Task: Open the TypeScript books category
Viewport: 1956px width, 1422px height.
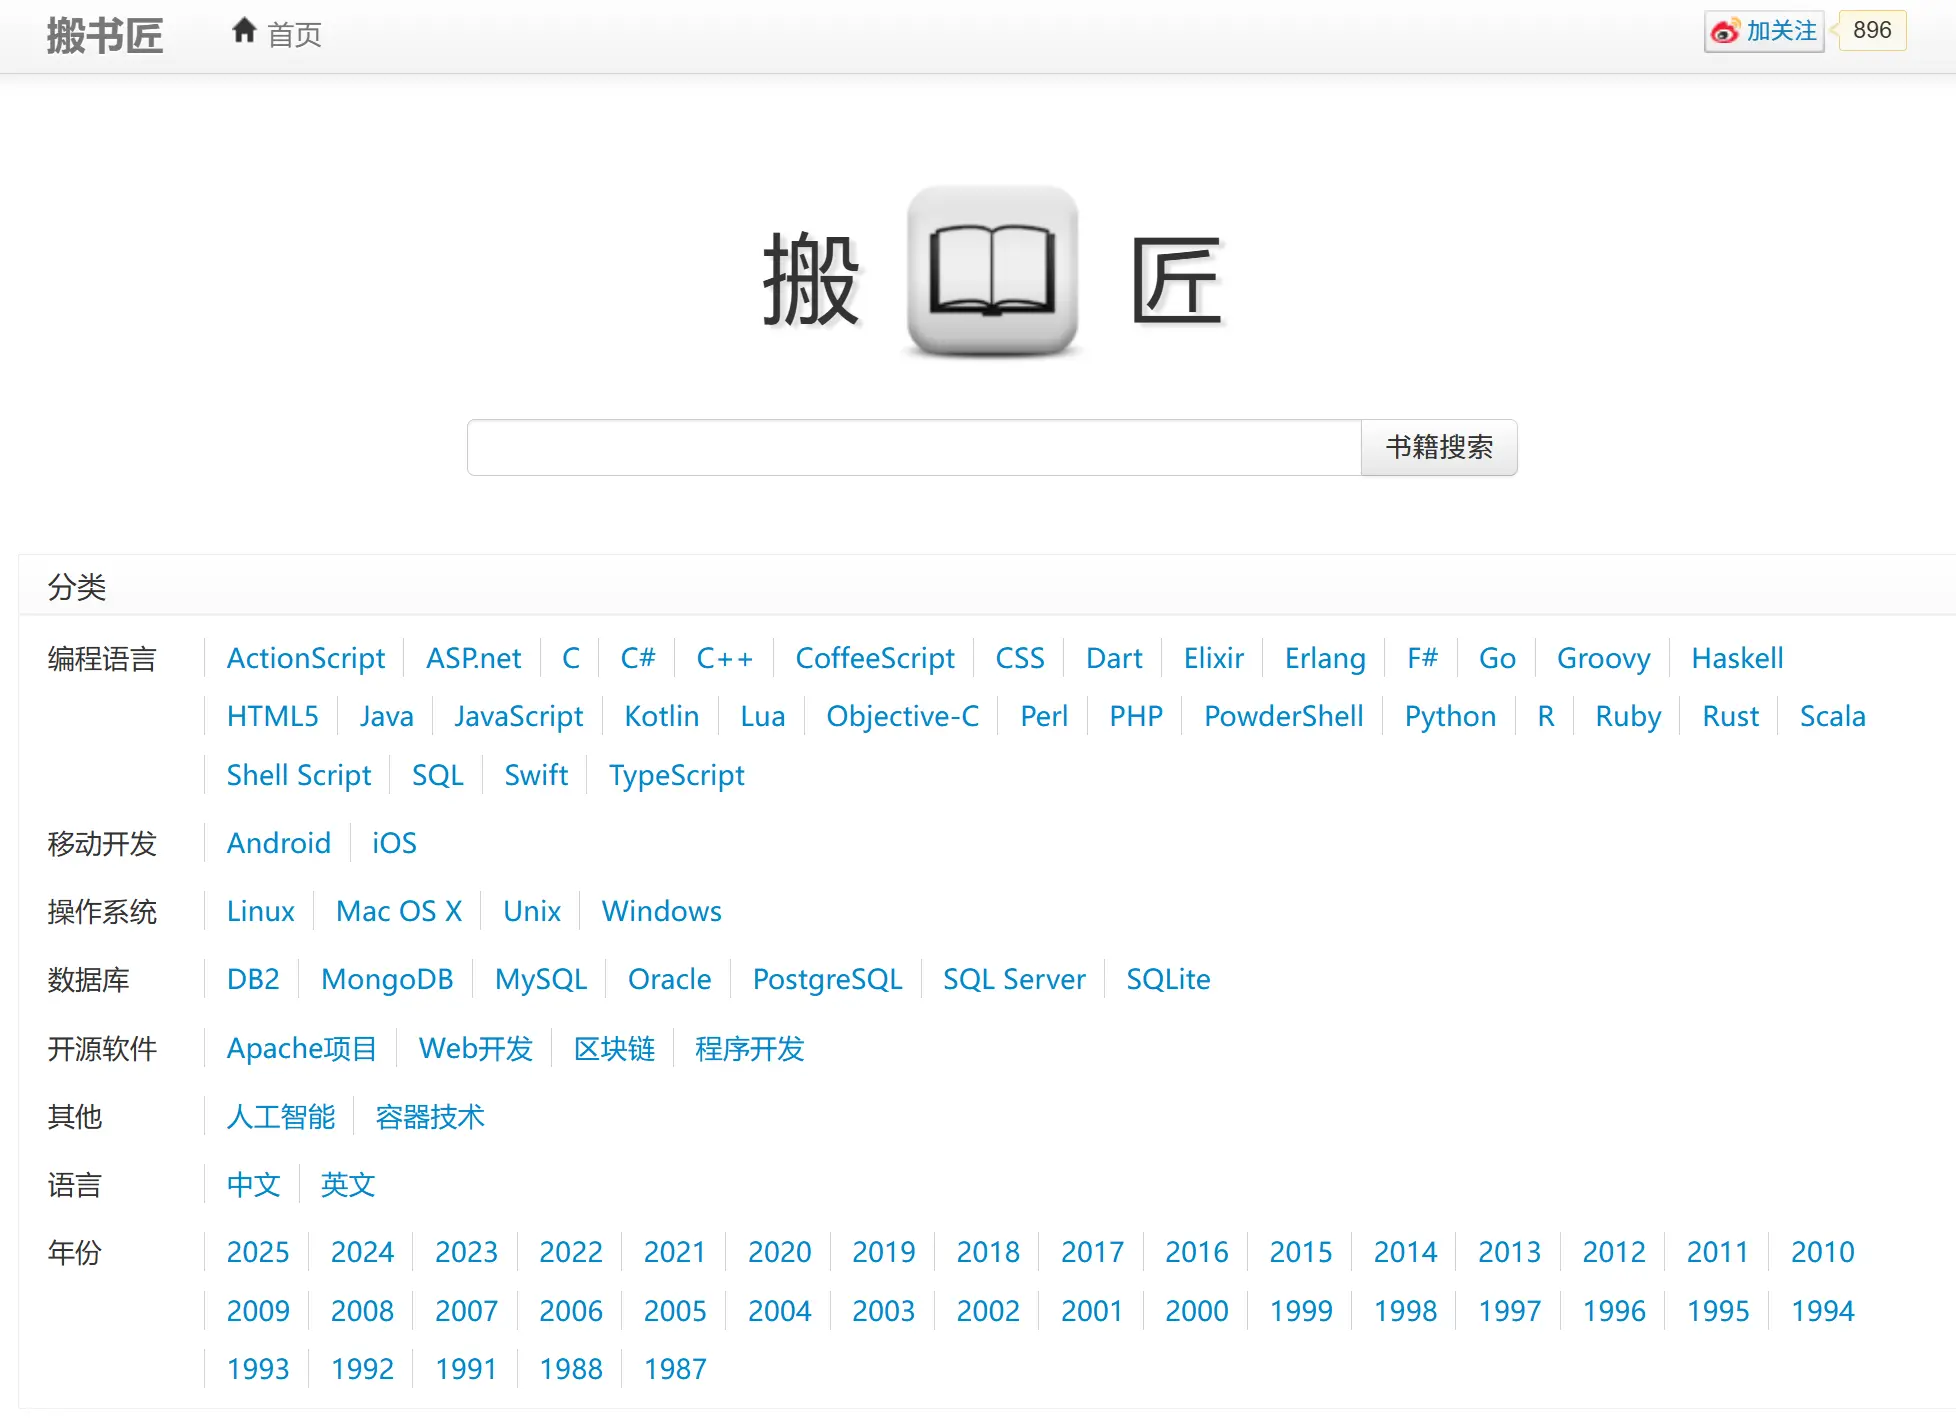Action: pos(676,775)
